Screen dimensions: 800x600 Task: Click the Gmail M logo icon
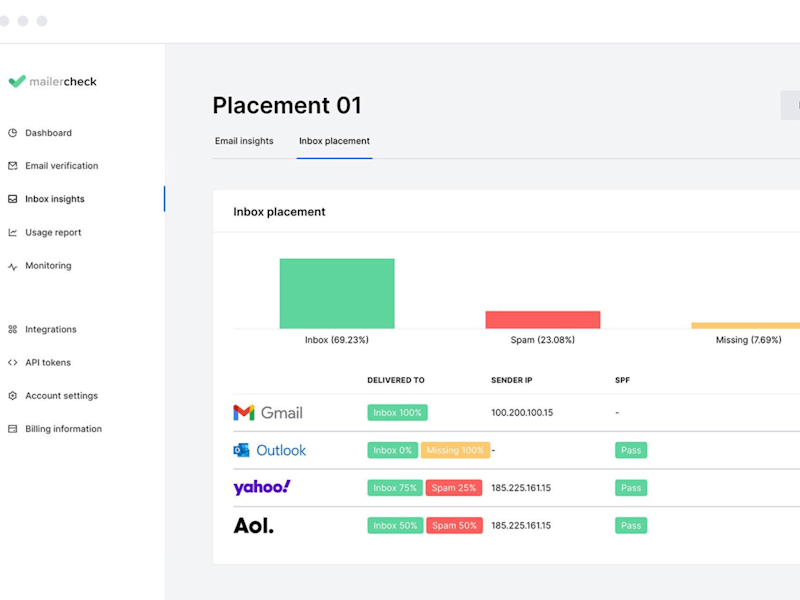tap(244, 412)
